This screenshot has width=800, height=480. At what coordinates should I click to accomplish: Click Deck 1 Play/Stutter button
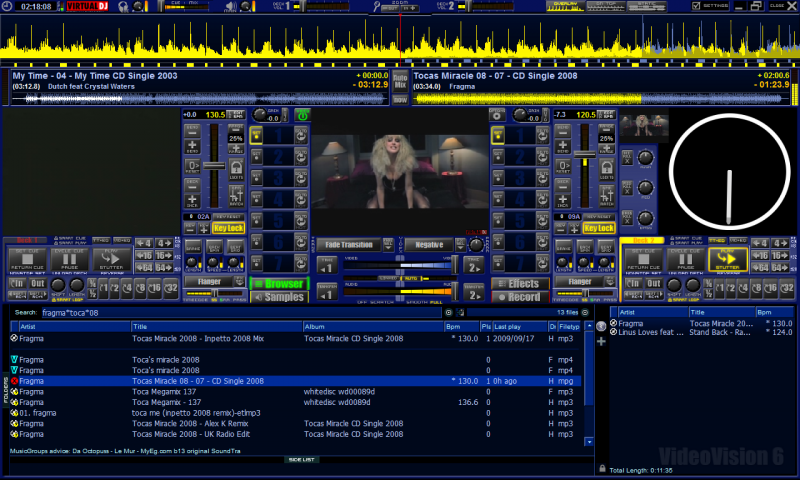coord(111,260)
